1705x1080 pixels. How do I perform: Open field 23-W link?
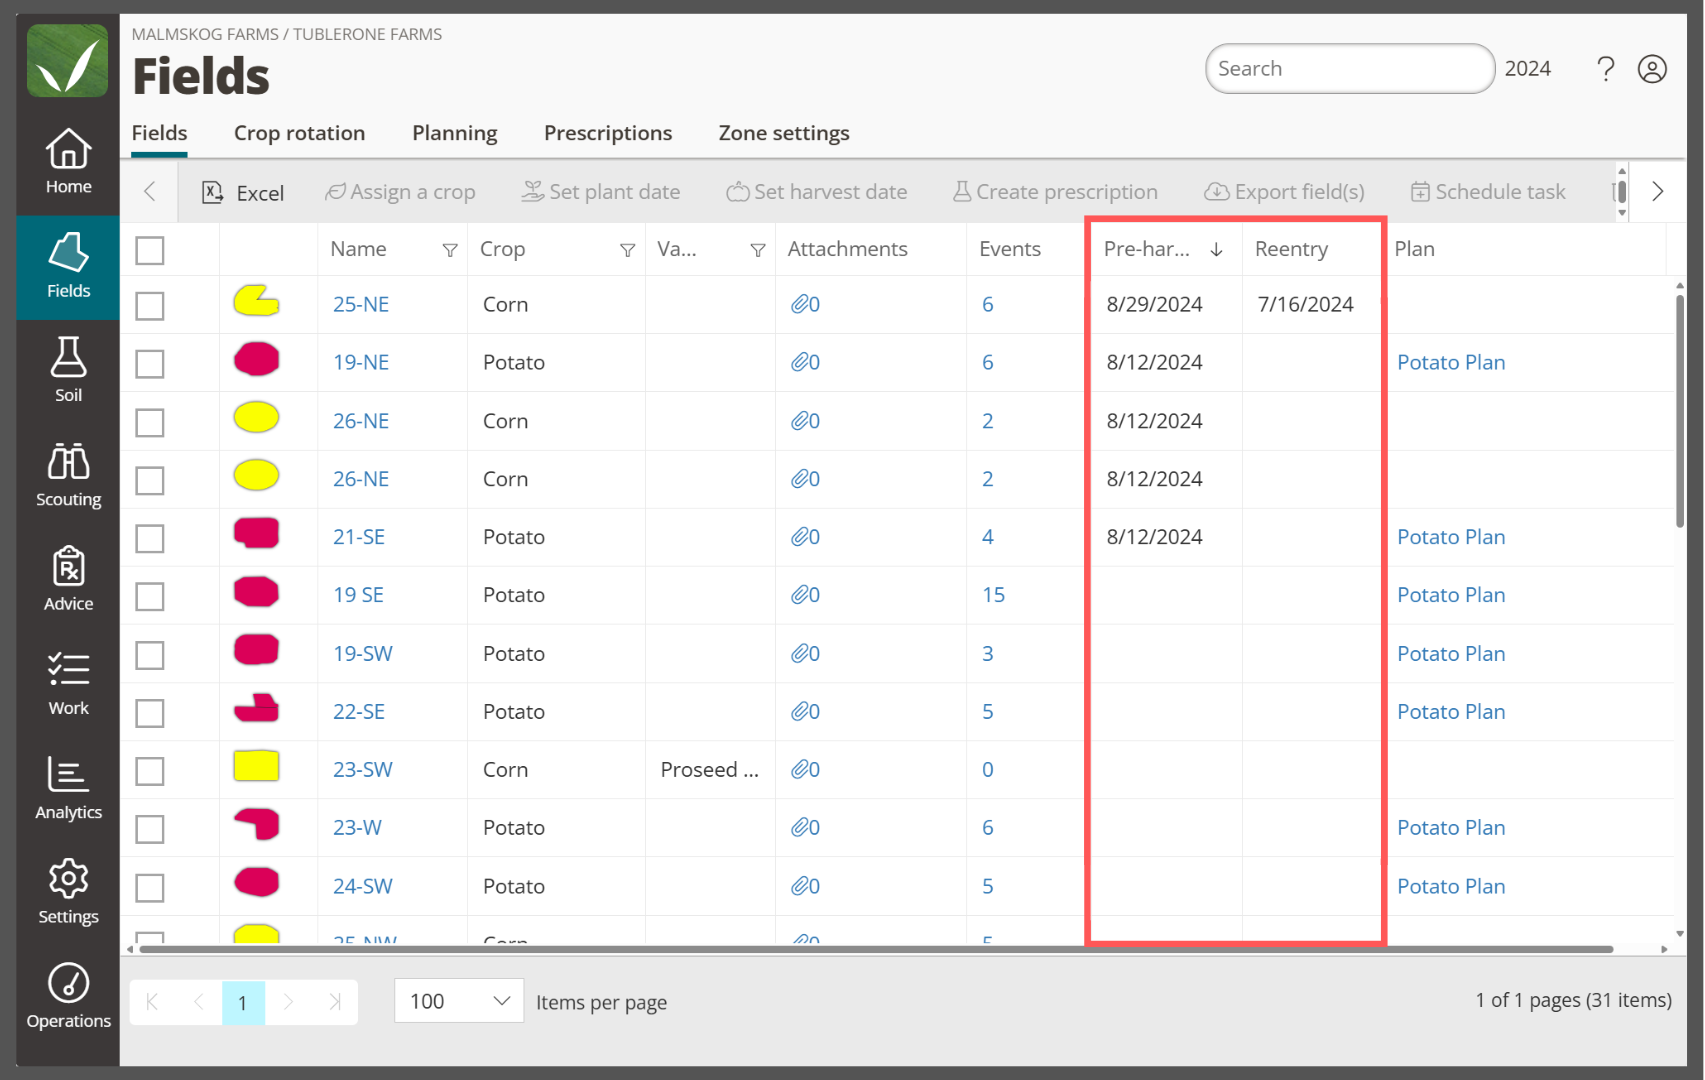357,828
